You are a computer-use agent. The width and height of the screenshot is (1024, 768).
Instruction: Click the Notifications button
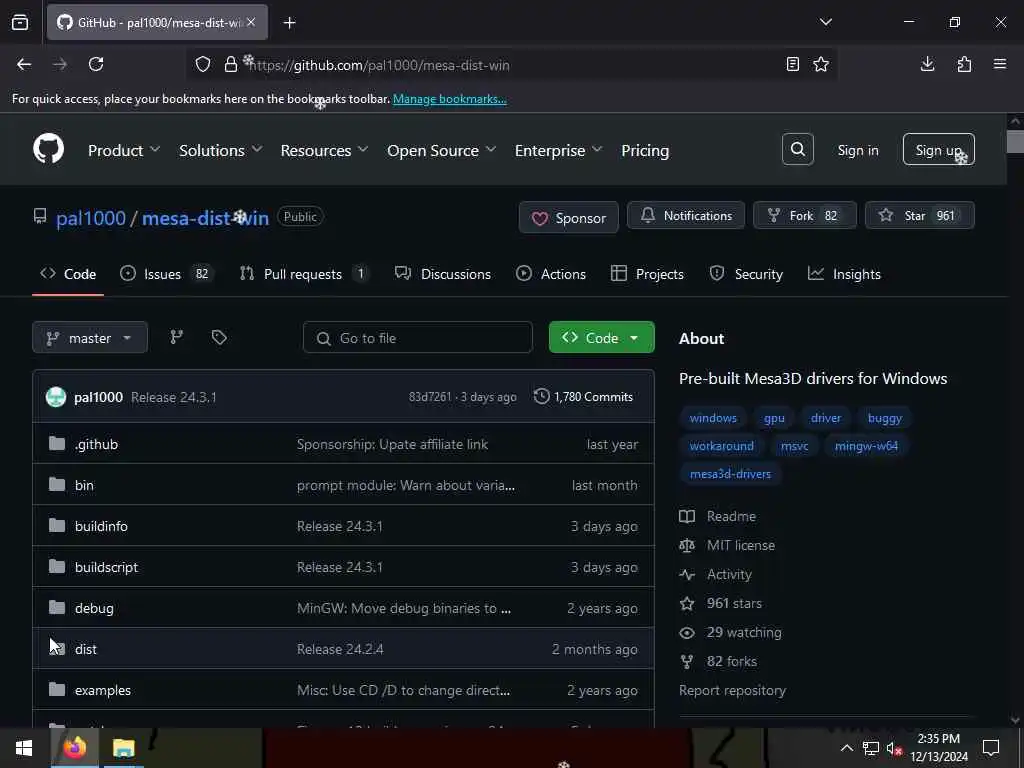[686, 216]
